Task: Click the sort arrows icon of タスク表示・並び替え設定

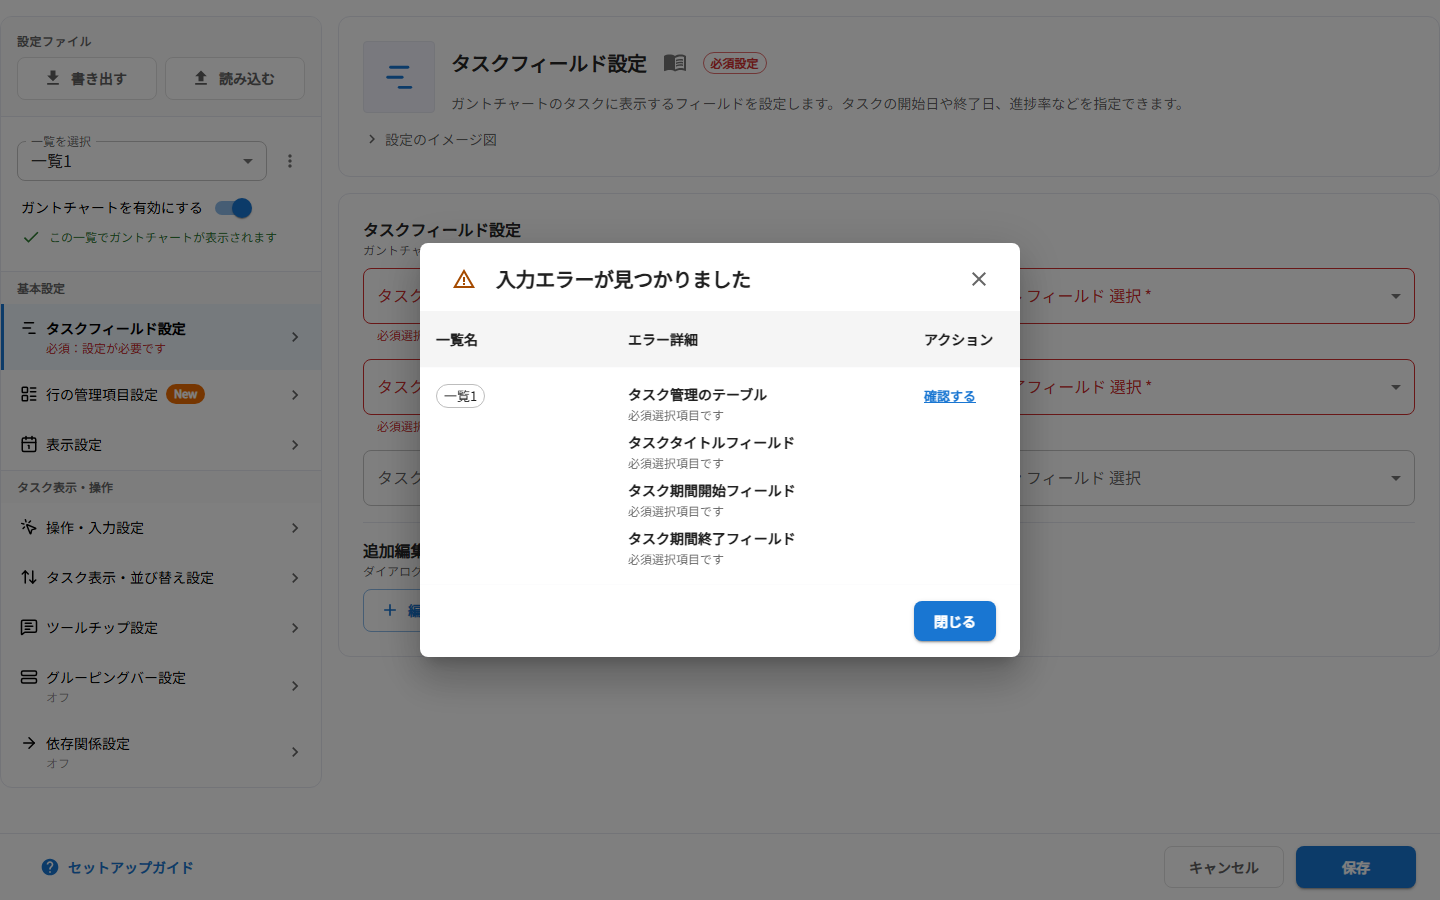Action: pos(29,577)
